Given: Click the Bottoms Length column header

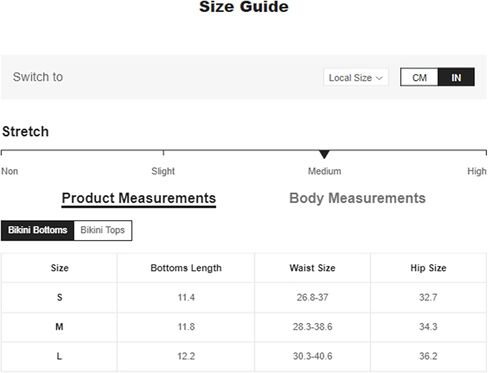Looking at the screenshot, I should pos(186,268).
